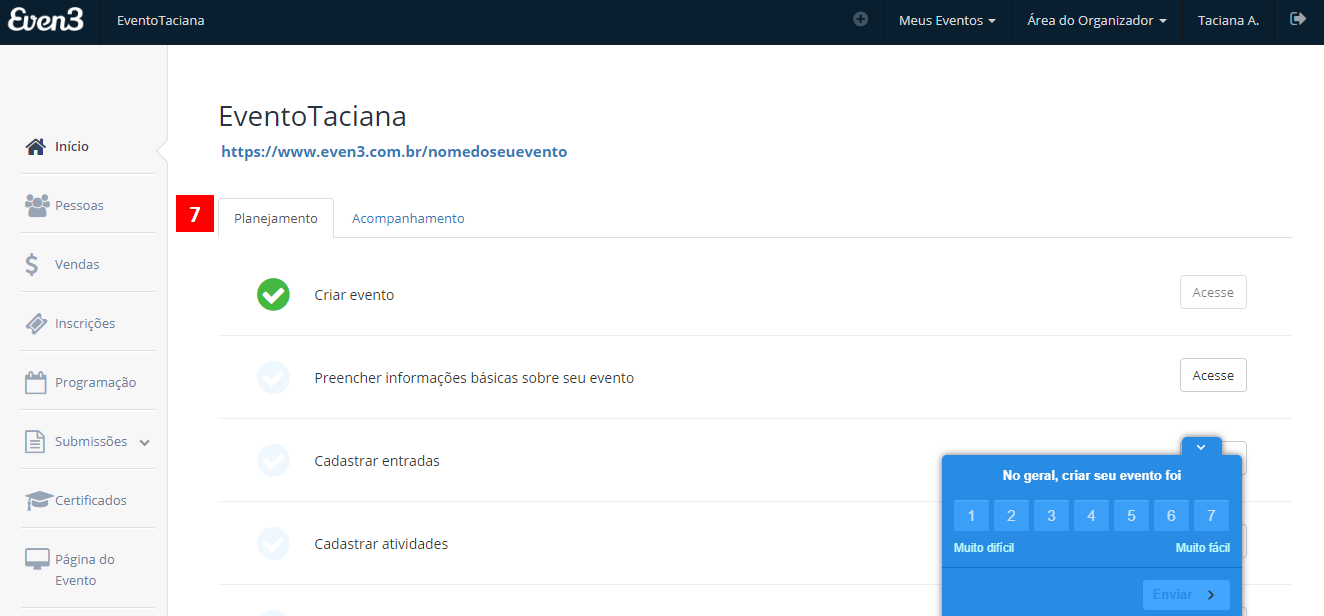This screenshot has width=1324, height=616.
Task: Select the Planejamento tab
Action: [x=276, y=217]
